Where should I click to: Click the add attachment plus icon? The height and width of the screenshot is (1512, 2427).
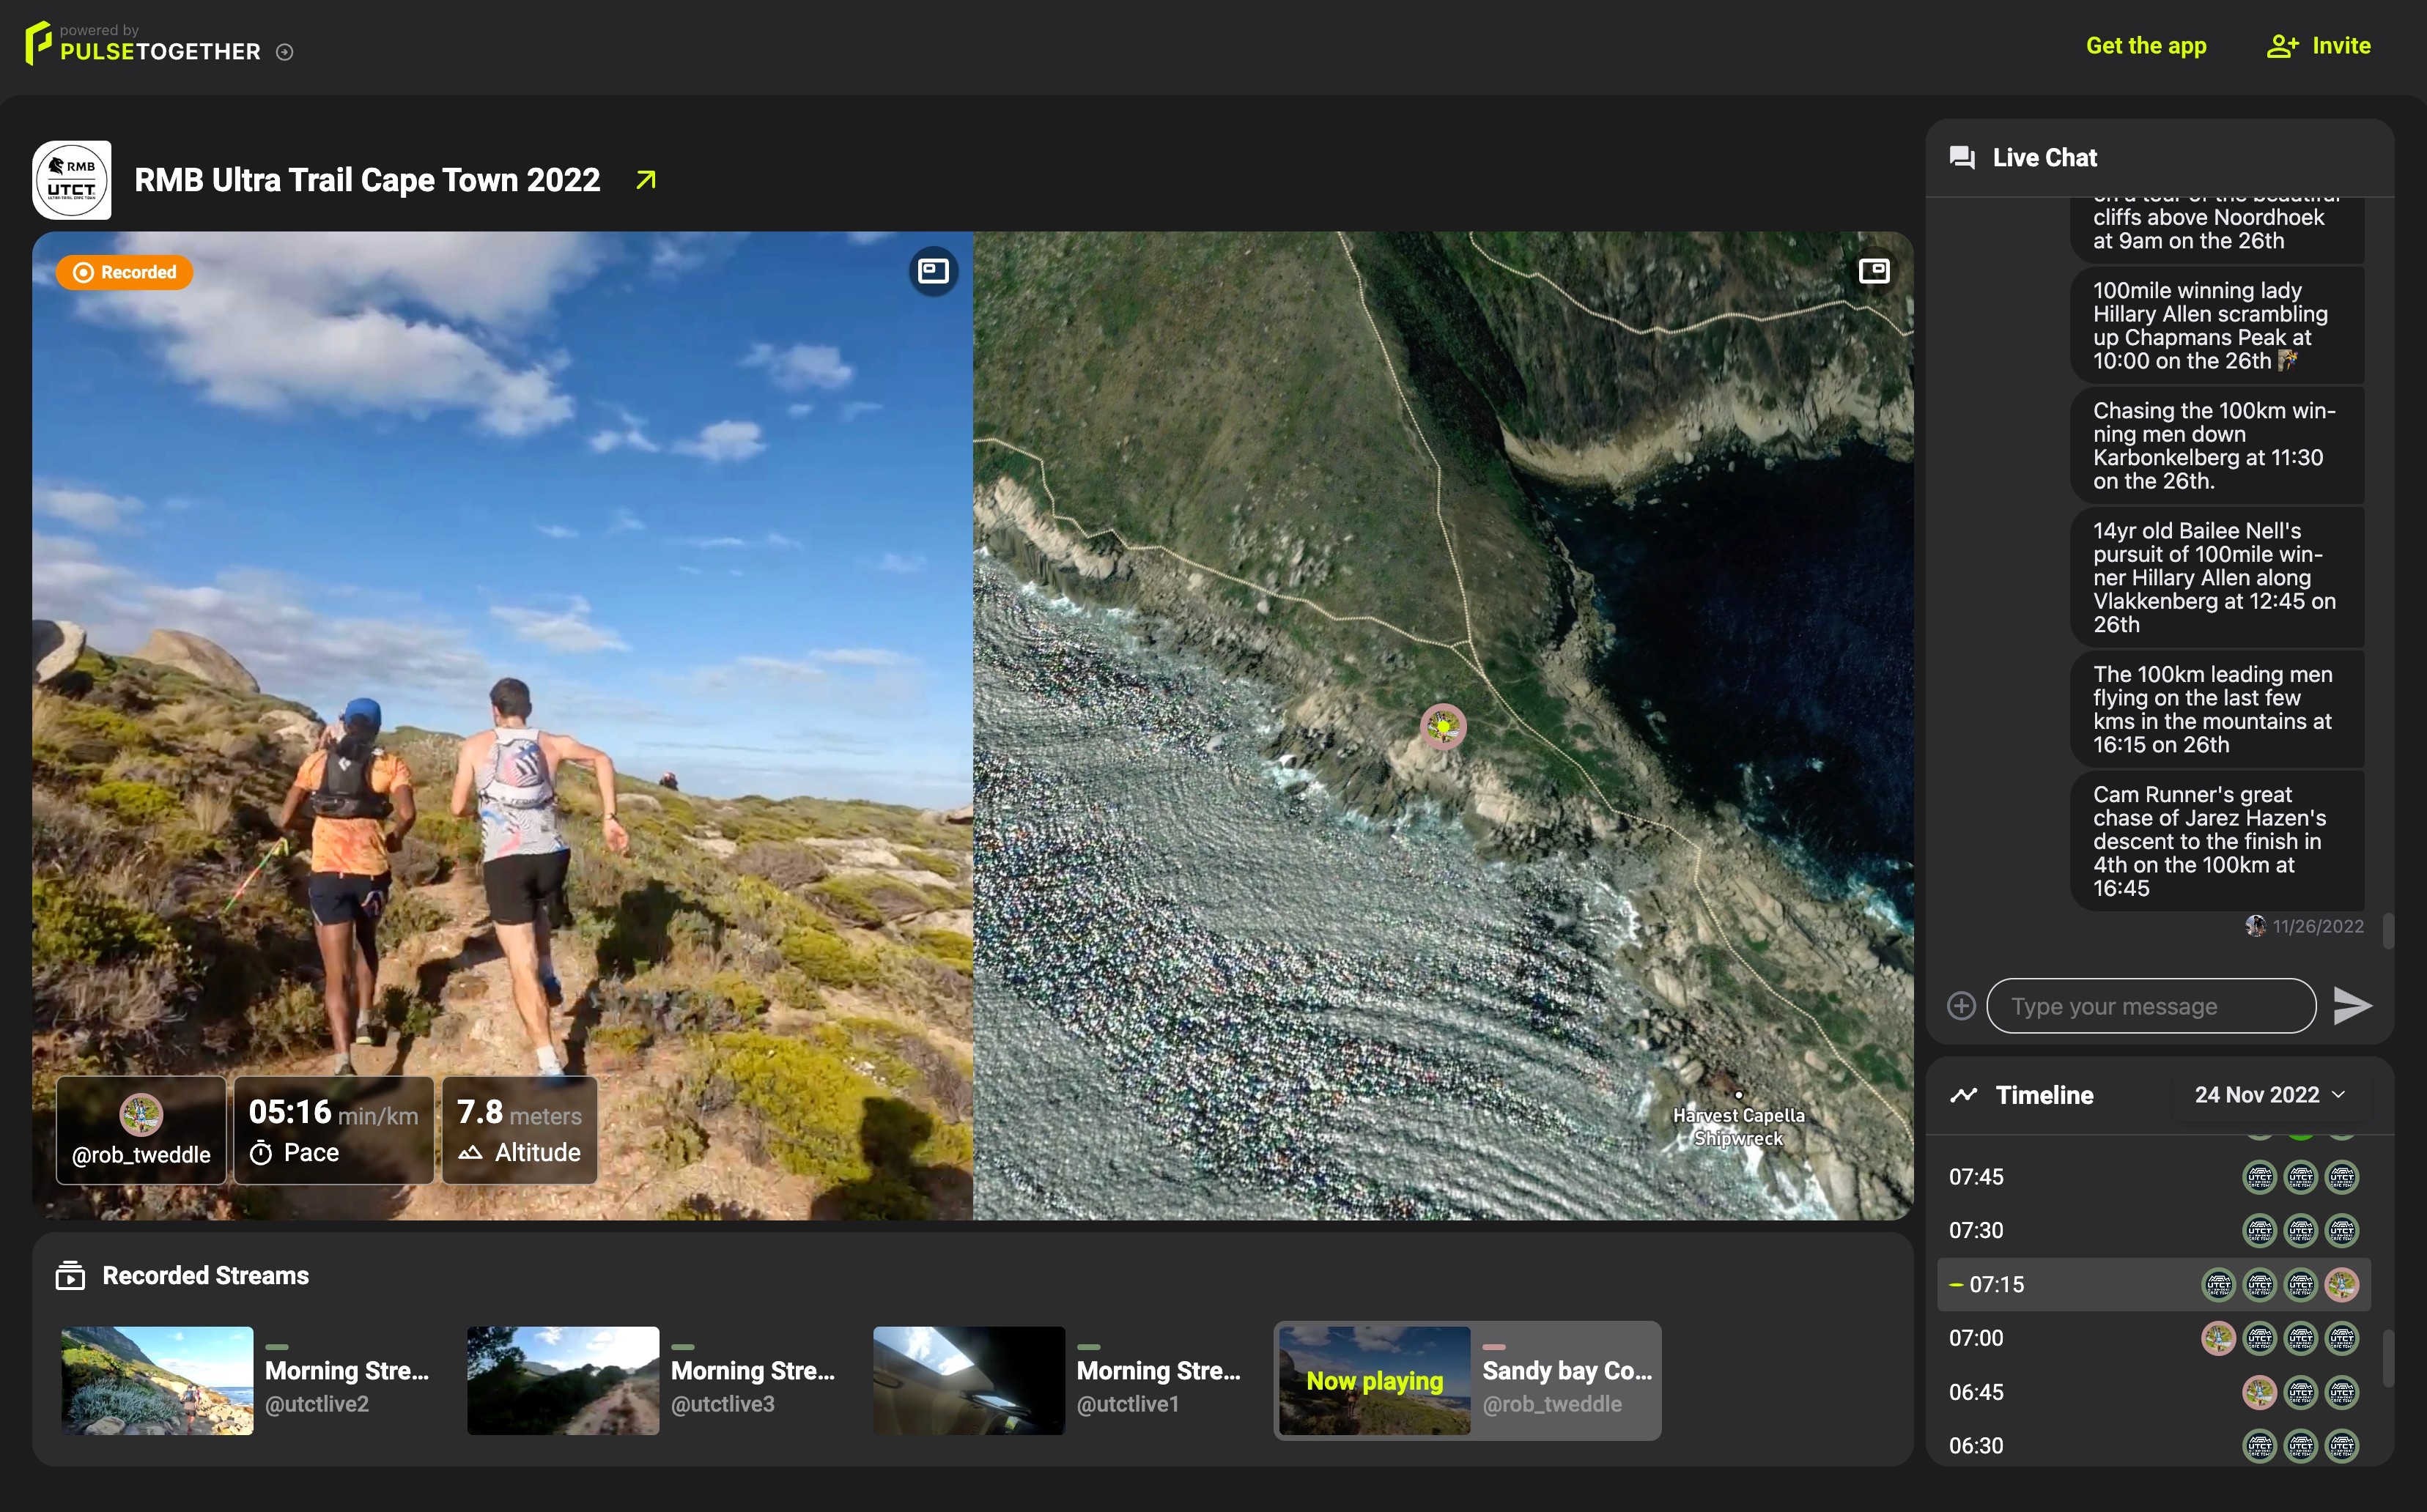coord(1961,1006)
